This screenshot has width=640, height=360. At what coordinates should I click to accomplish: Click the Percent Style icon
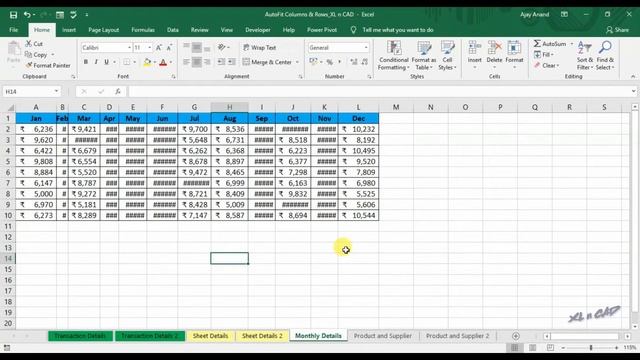coord(329,62)
